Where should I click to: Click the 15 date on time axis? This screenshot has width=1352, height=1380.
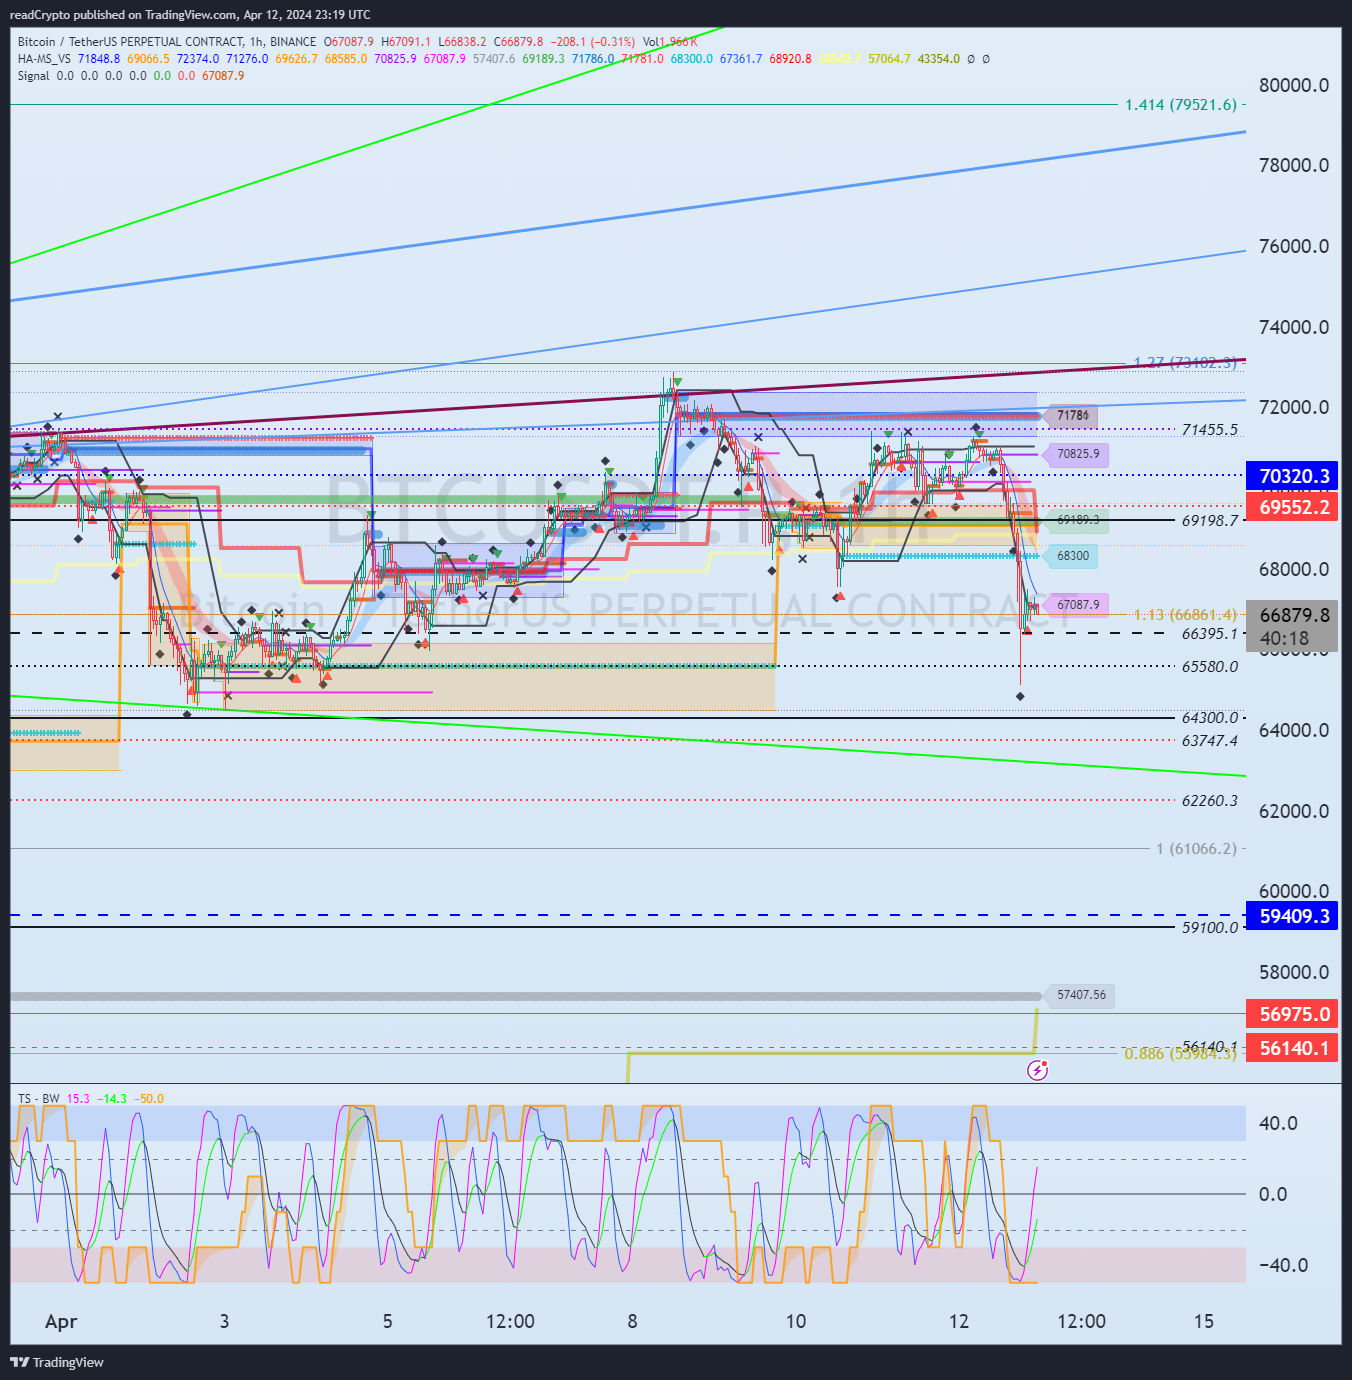click(x=1204, y=1322)
